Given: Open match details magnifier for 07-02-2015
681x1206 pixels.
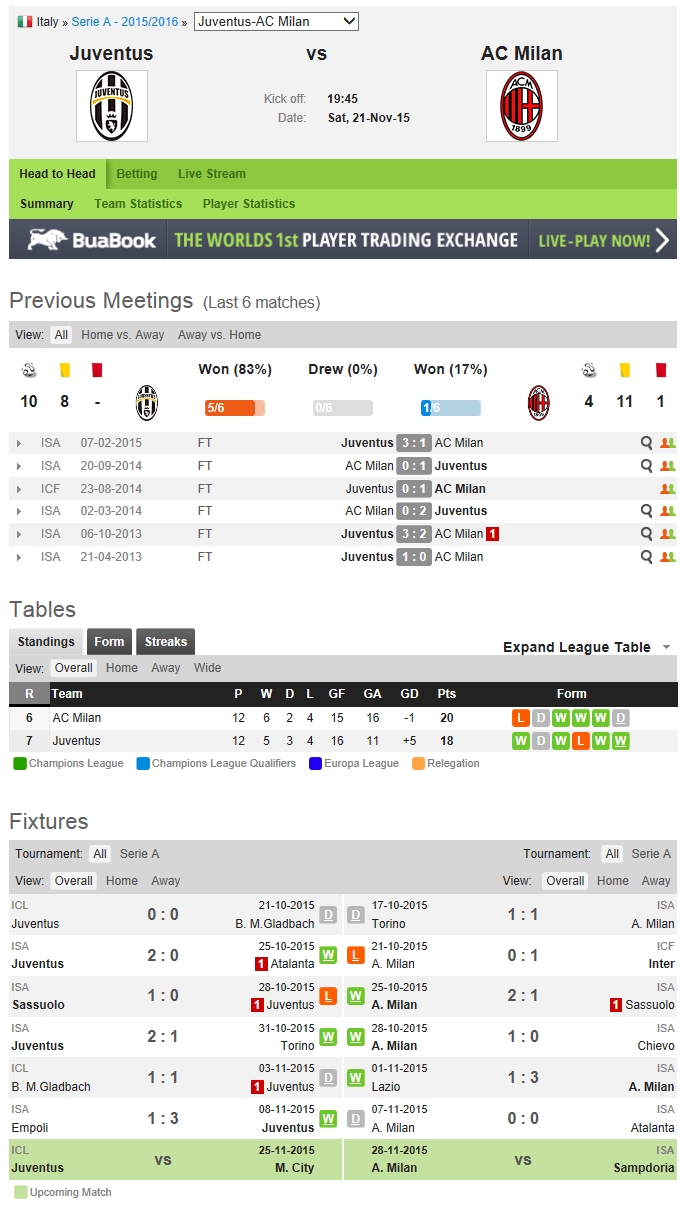Looking at the screenshot, I should (648, 443).
